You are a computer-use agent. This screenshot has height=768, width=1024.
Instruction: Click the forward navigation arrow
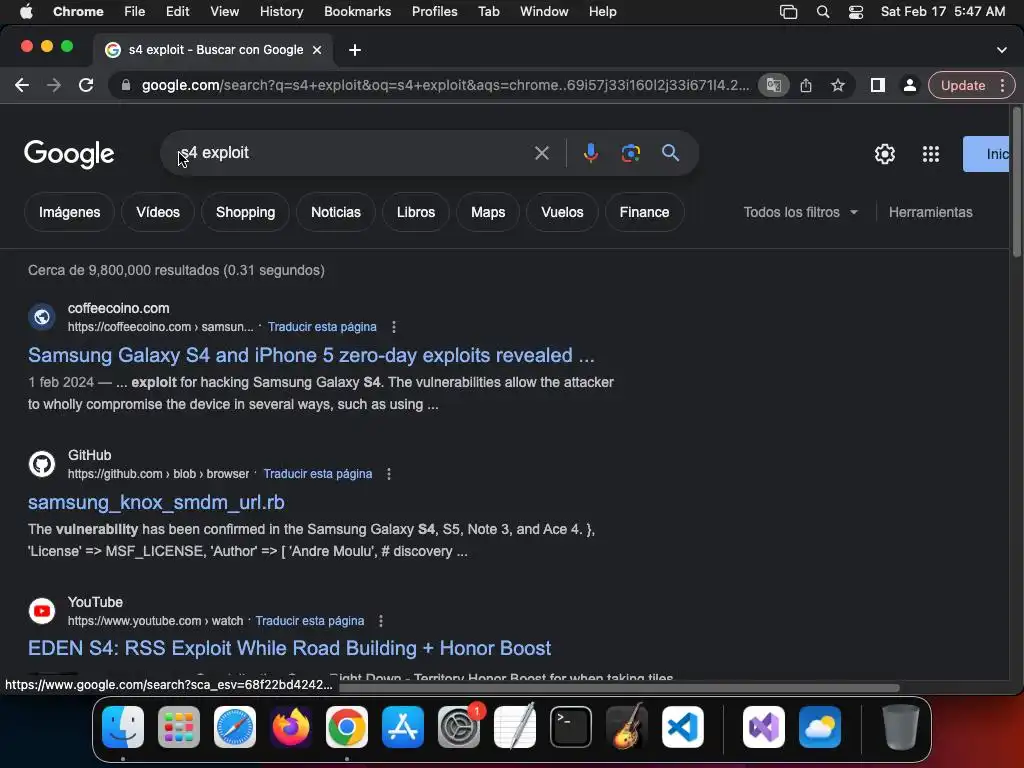click(54, 85)
